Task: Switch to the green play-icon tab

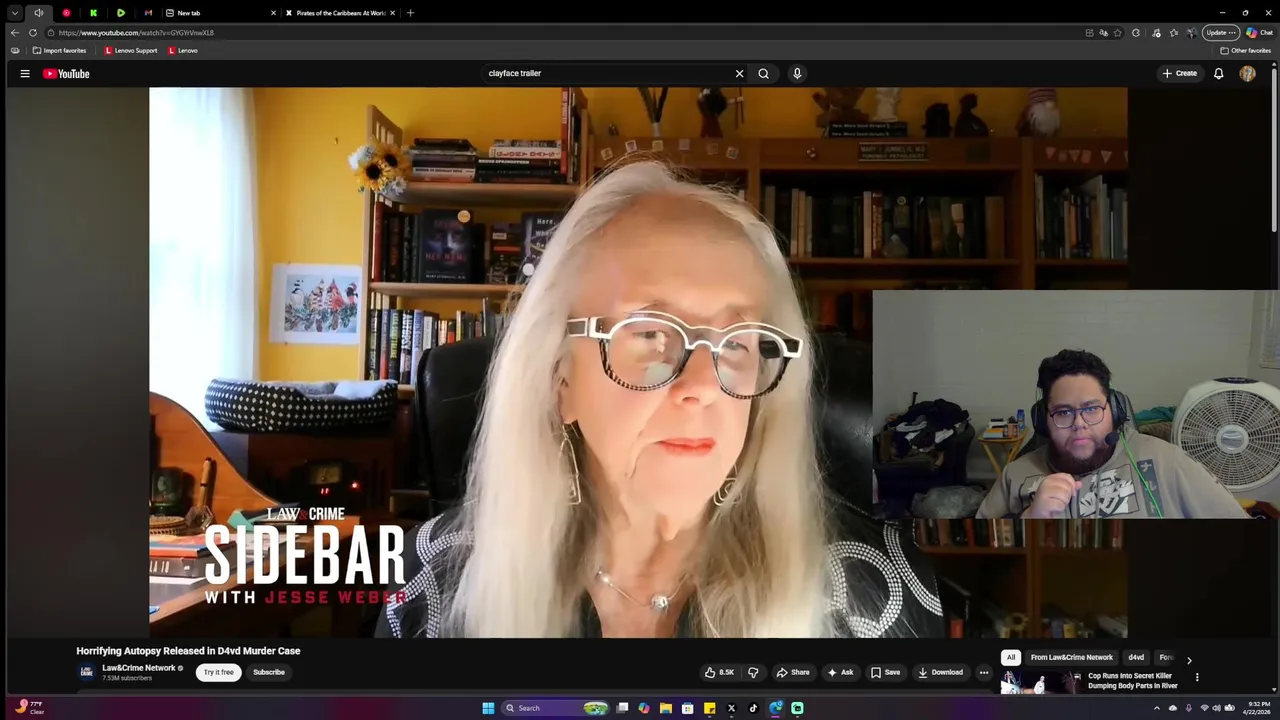Action: coord(120,13)
